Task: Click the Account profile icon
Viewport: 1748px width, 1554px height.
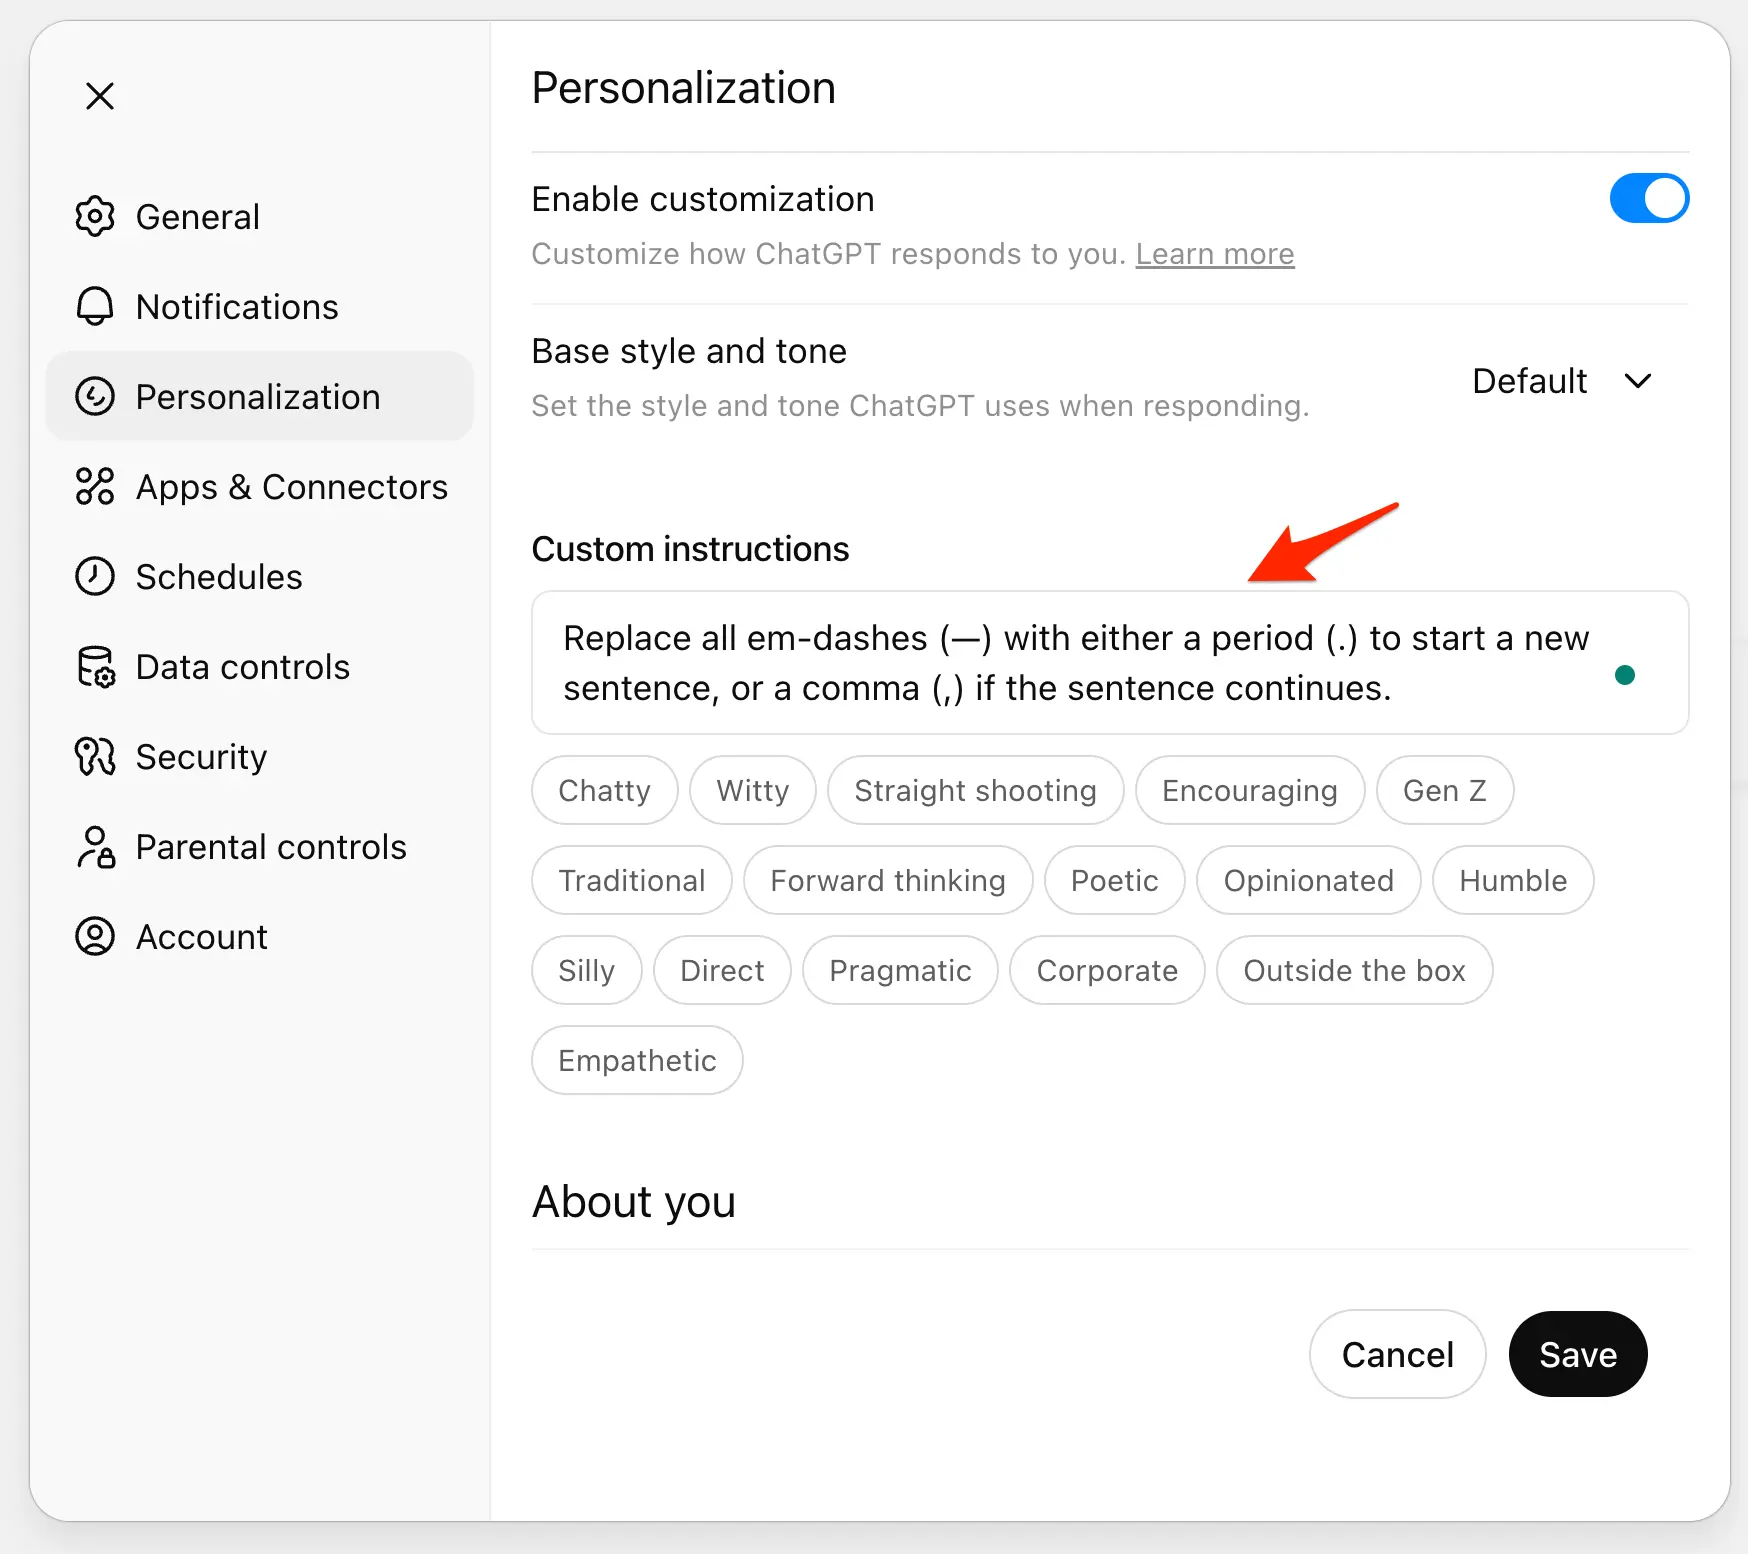Action: tap(95, 936)
